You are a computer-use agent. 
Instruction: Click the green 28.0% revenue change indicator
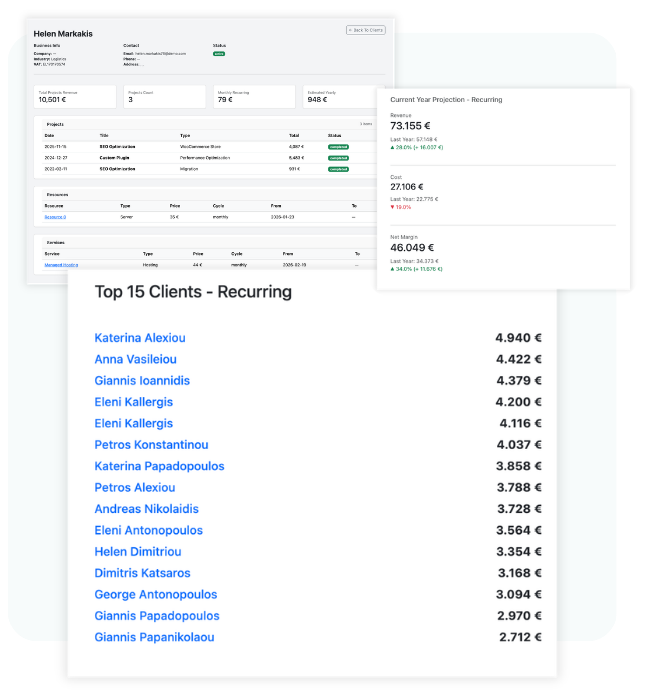[417, 147]
